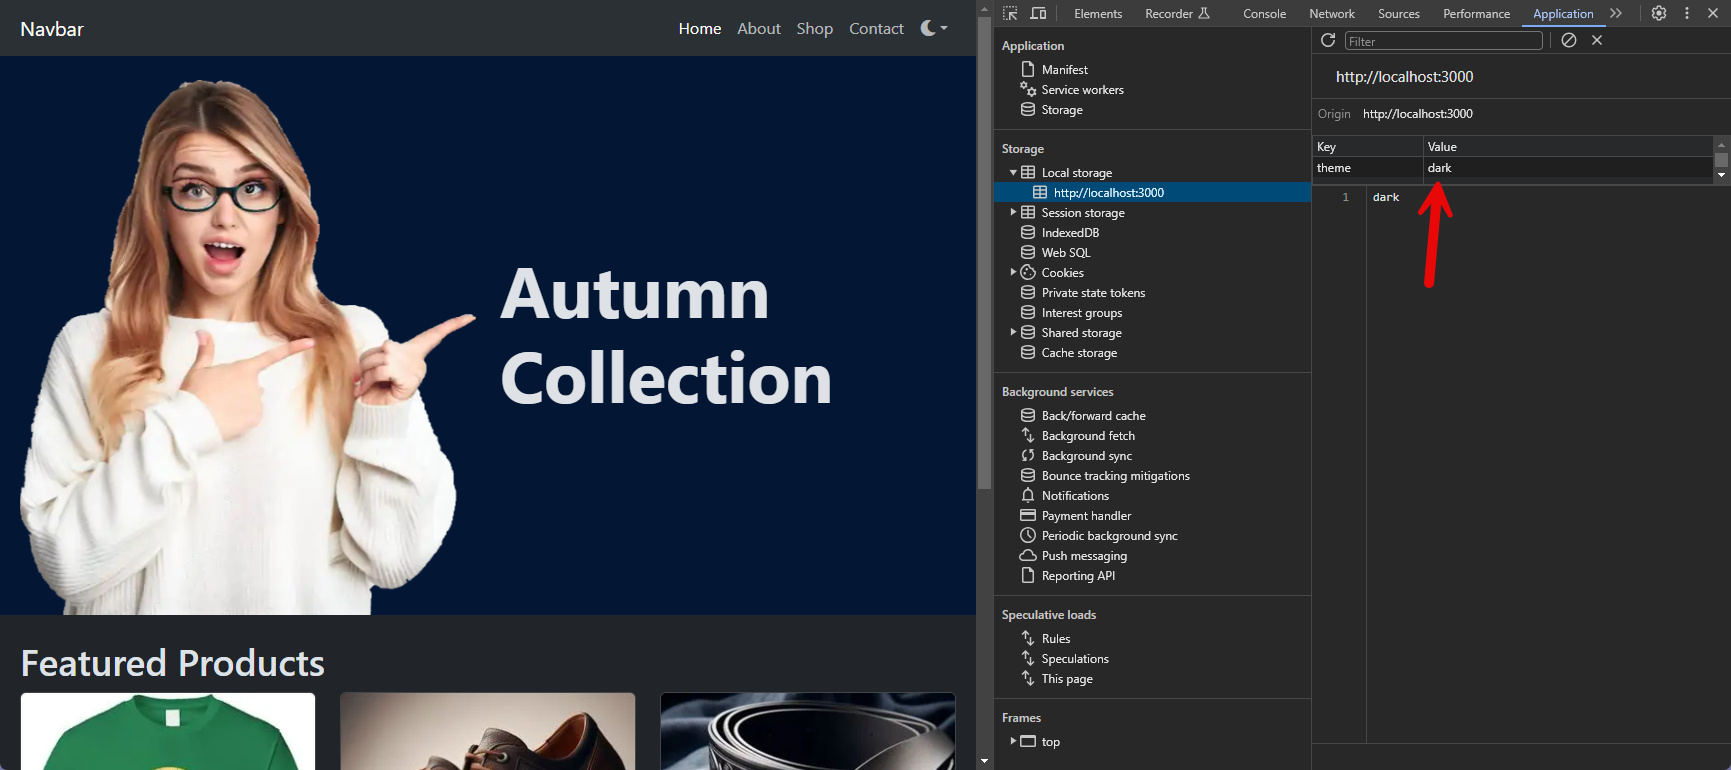Open Background fetch service
Image resolution: width=1731 pixels, height=770 pixels.
coord(1088,436)
